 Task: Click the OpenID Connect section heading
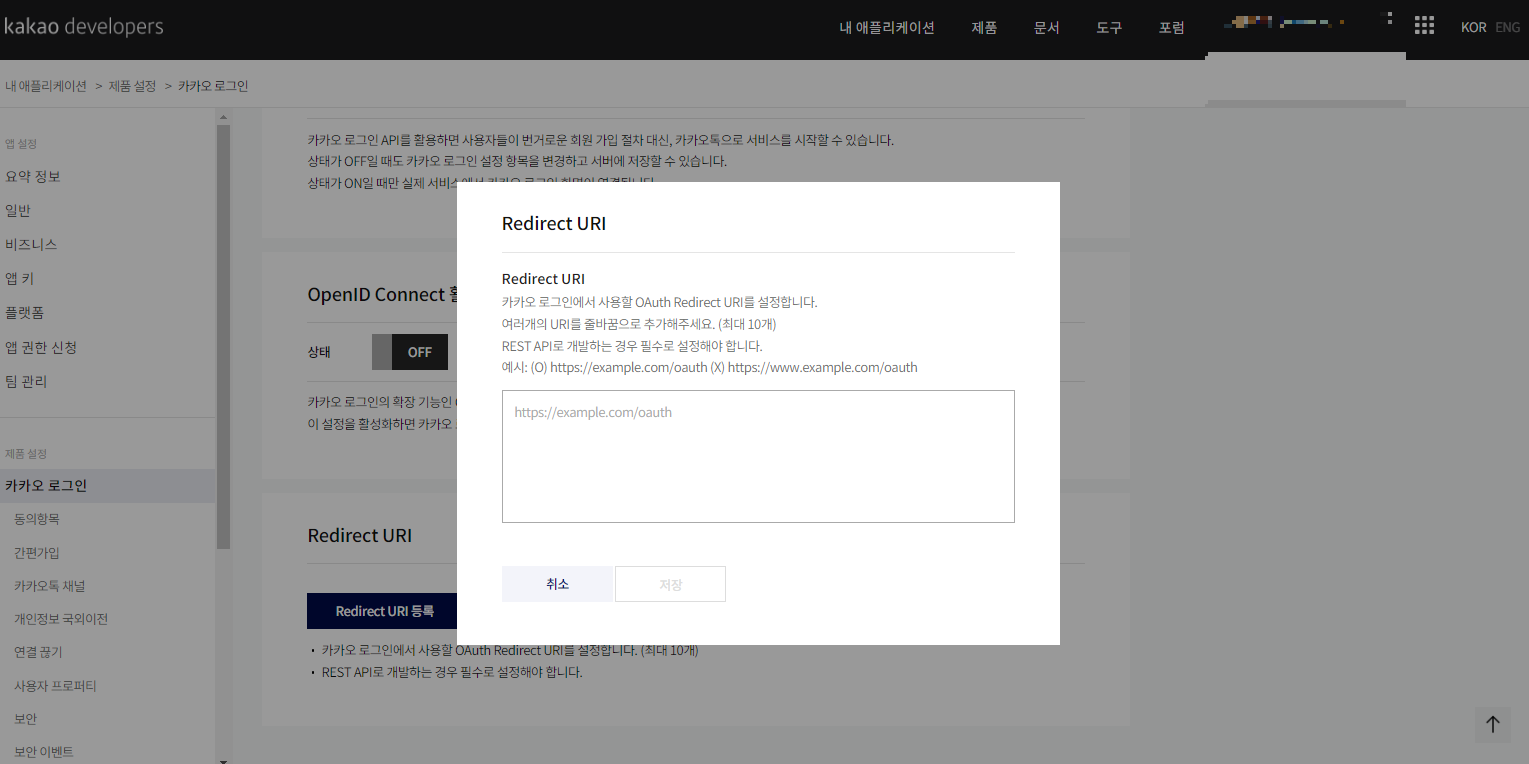click(382, 294)
